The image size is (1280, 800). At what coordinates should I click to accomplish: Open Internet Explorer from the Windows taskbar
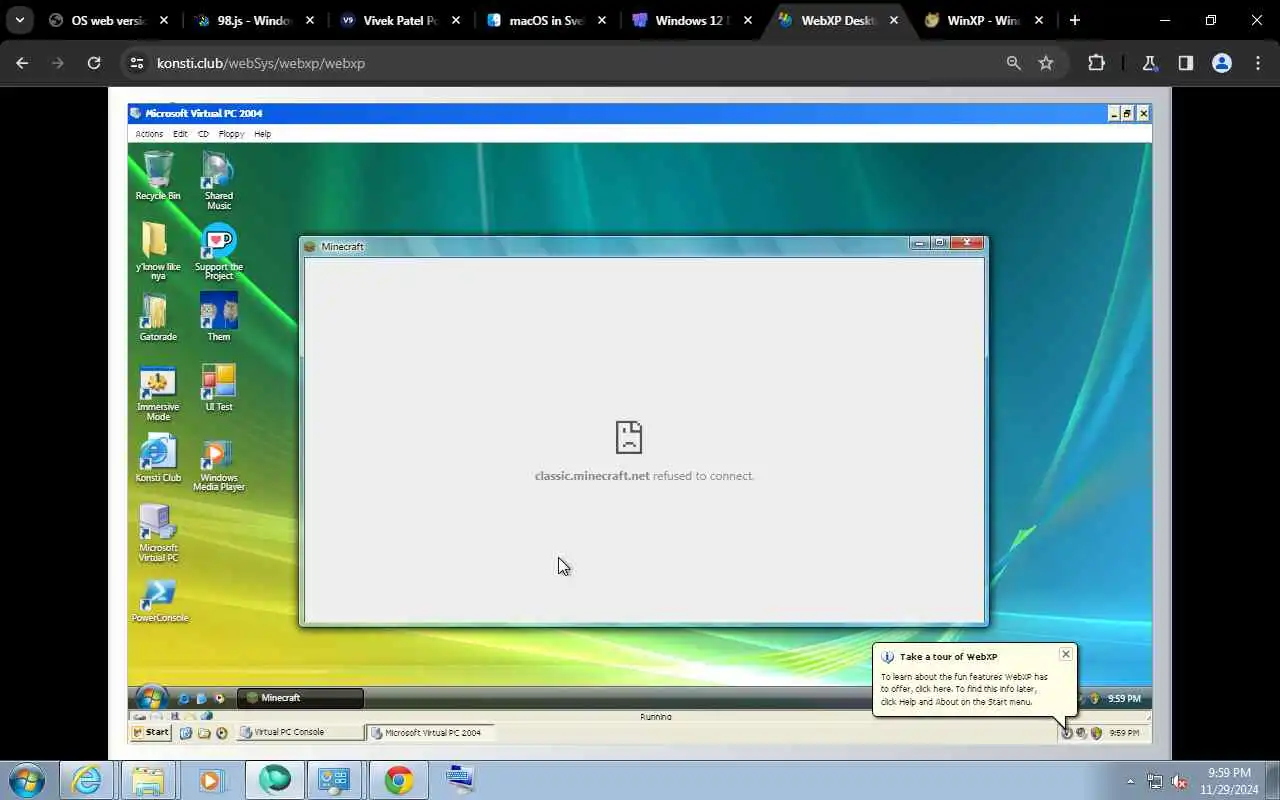[x=87, y=780]
